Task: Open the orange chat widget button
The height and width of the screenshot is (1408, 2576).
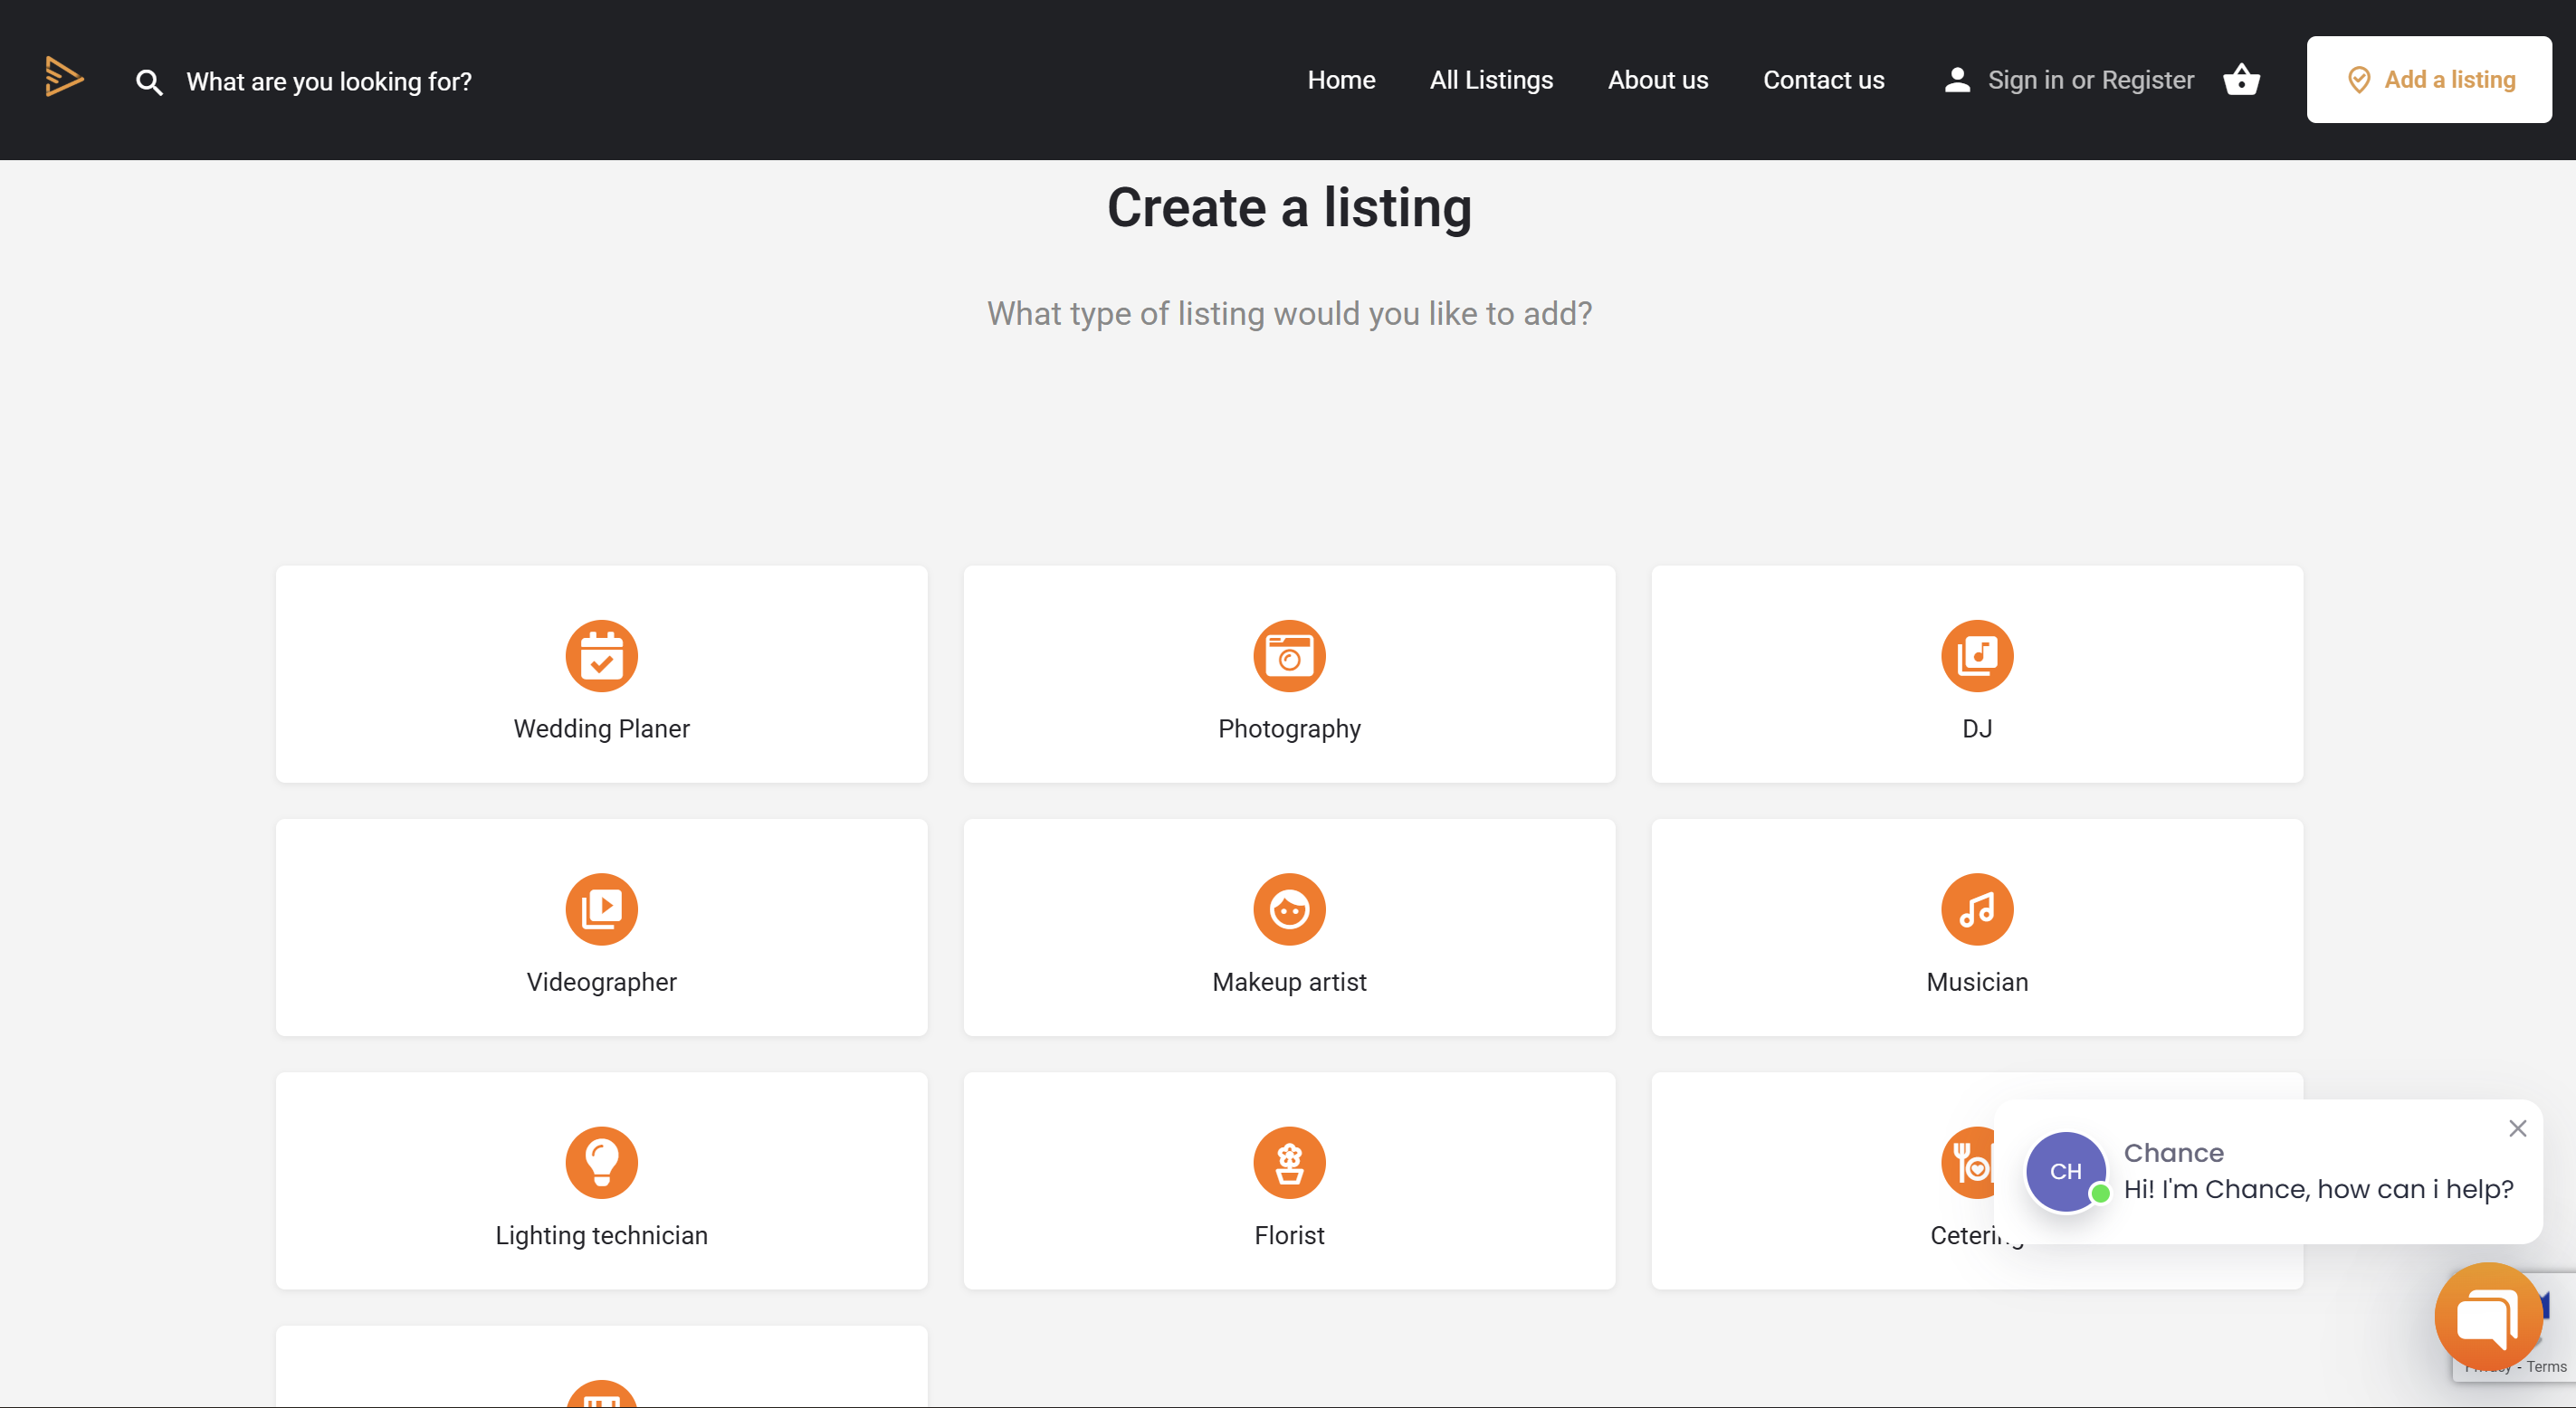Action: coord(2487,1316)
